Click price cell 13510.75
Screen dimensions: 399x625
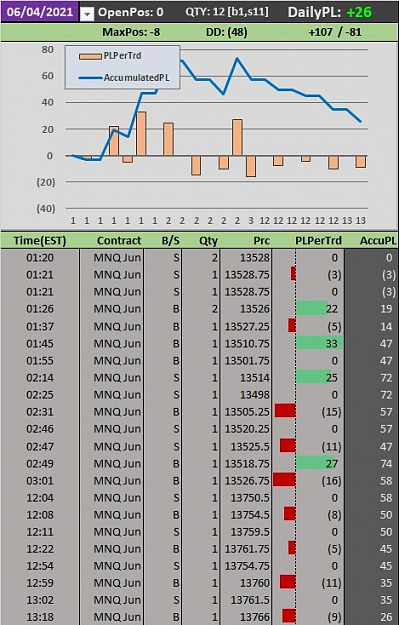point(246,344)
